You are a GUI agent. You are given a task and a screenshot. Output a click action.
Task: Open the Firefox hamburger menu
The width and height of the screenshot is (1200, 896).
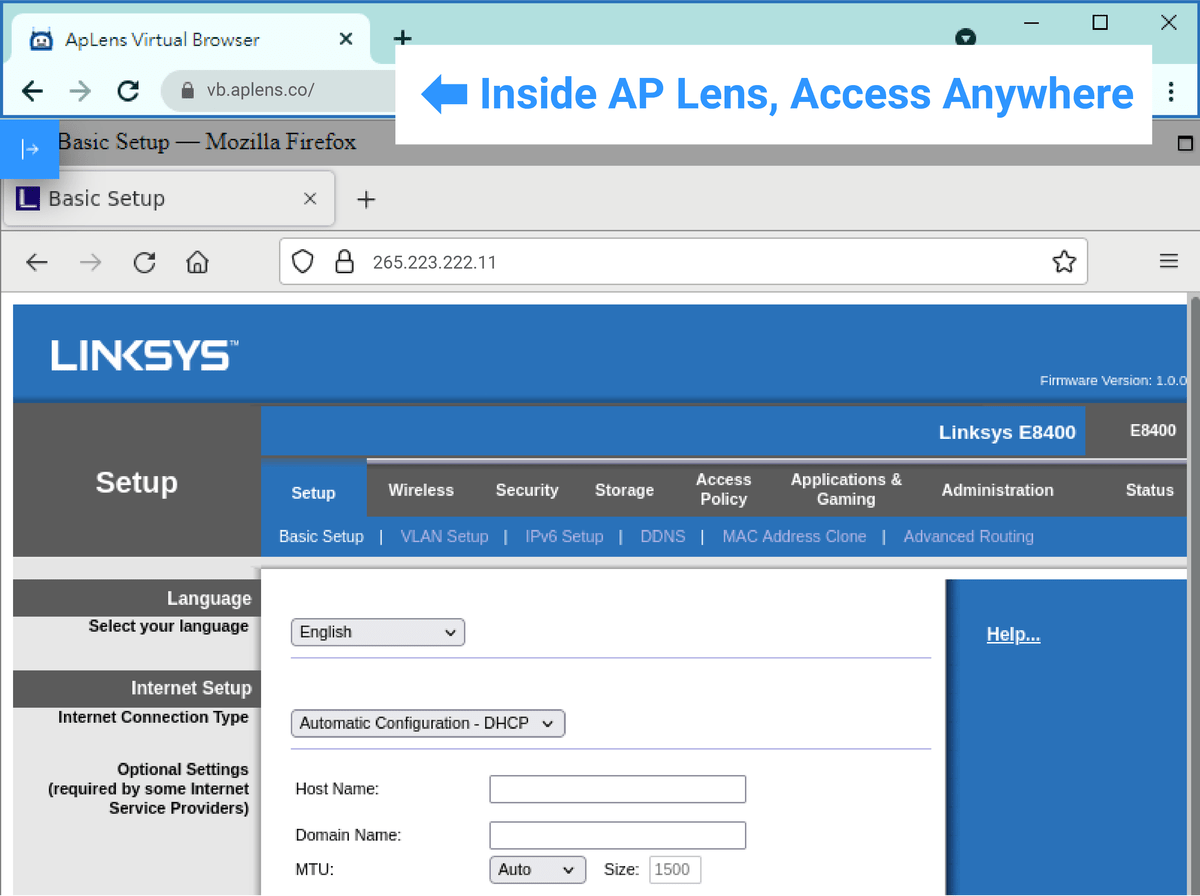(1168, 262)
